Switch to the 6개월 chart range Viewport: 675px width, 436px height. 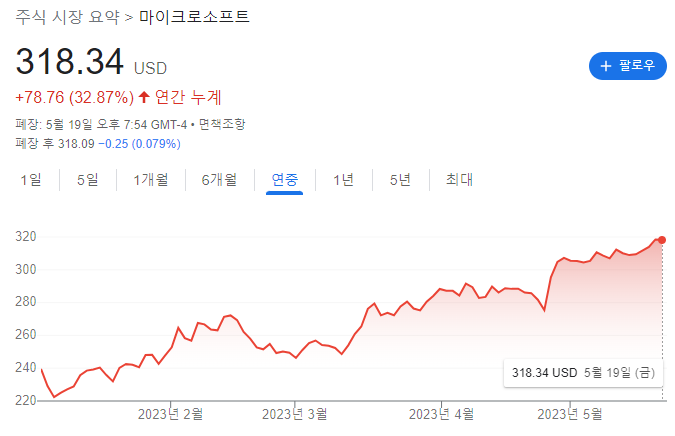(x=220, y=179)
